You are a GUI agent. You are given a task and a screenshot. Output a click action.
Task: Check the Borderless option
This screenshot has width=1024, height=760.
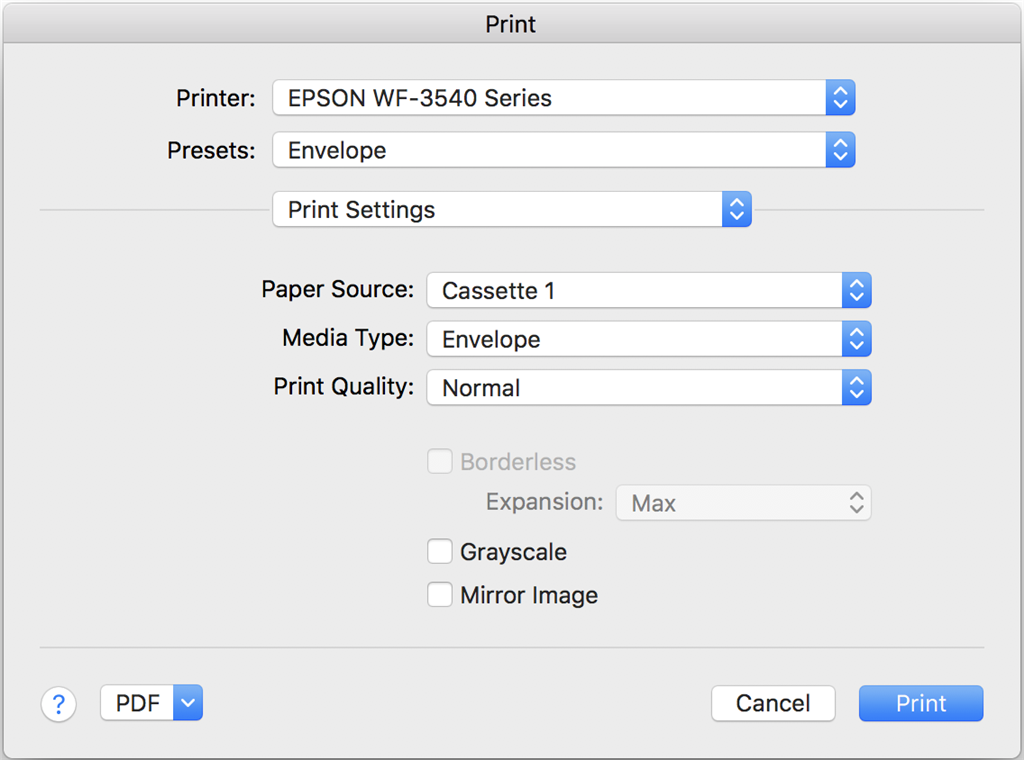(440, 461)
